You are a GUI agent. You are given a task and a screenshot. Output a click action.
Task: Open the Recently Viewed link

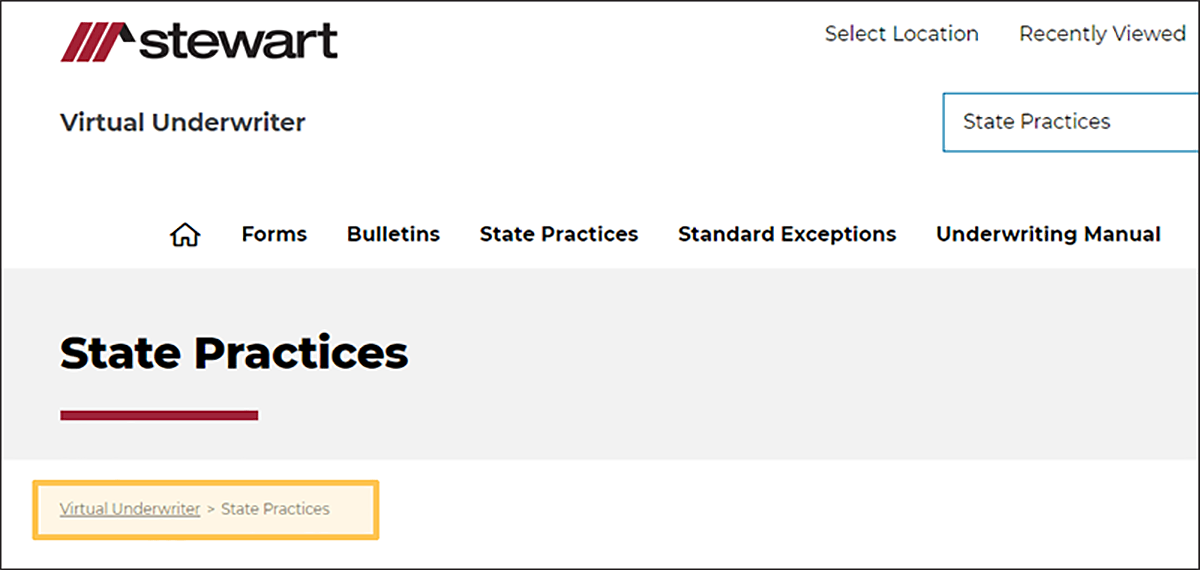tap(1102, 34)
